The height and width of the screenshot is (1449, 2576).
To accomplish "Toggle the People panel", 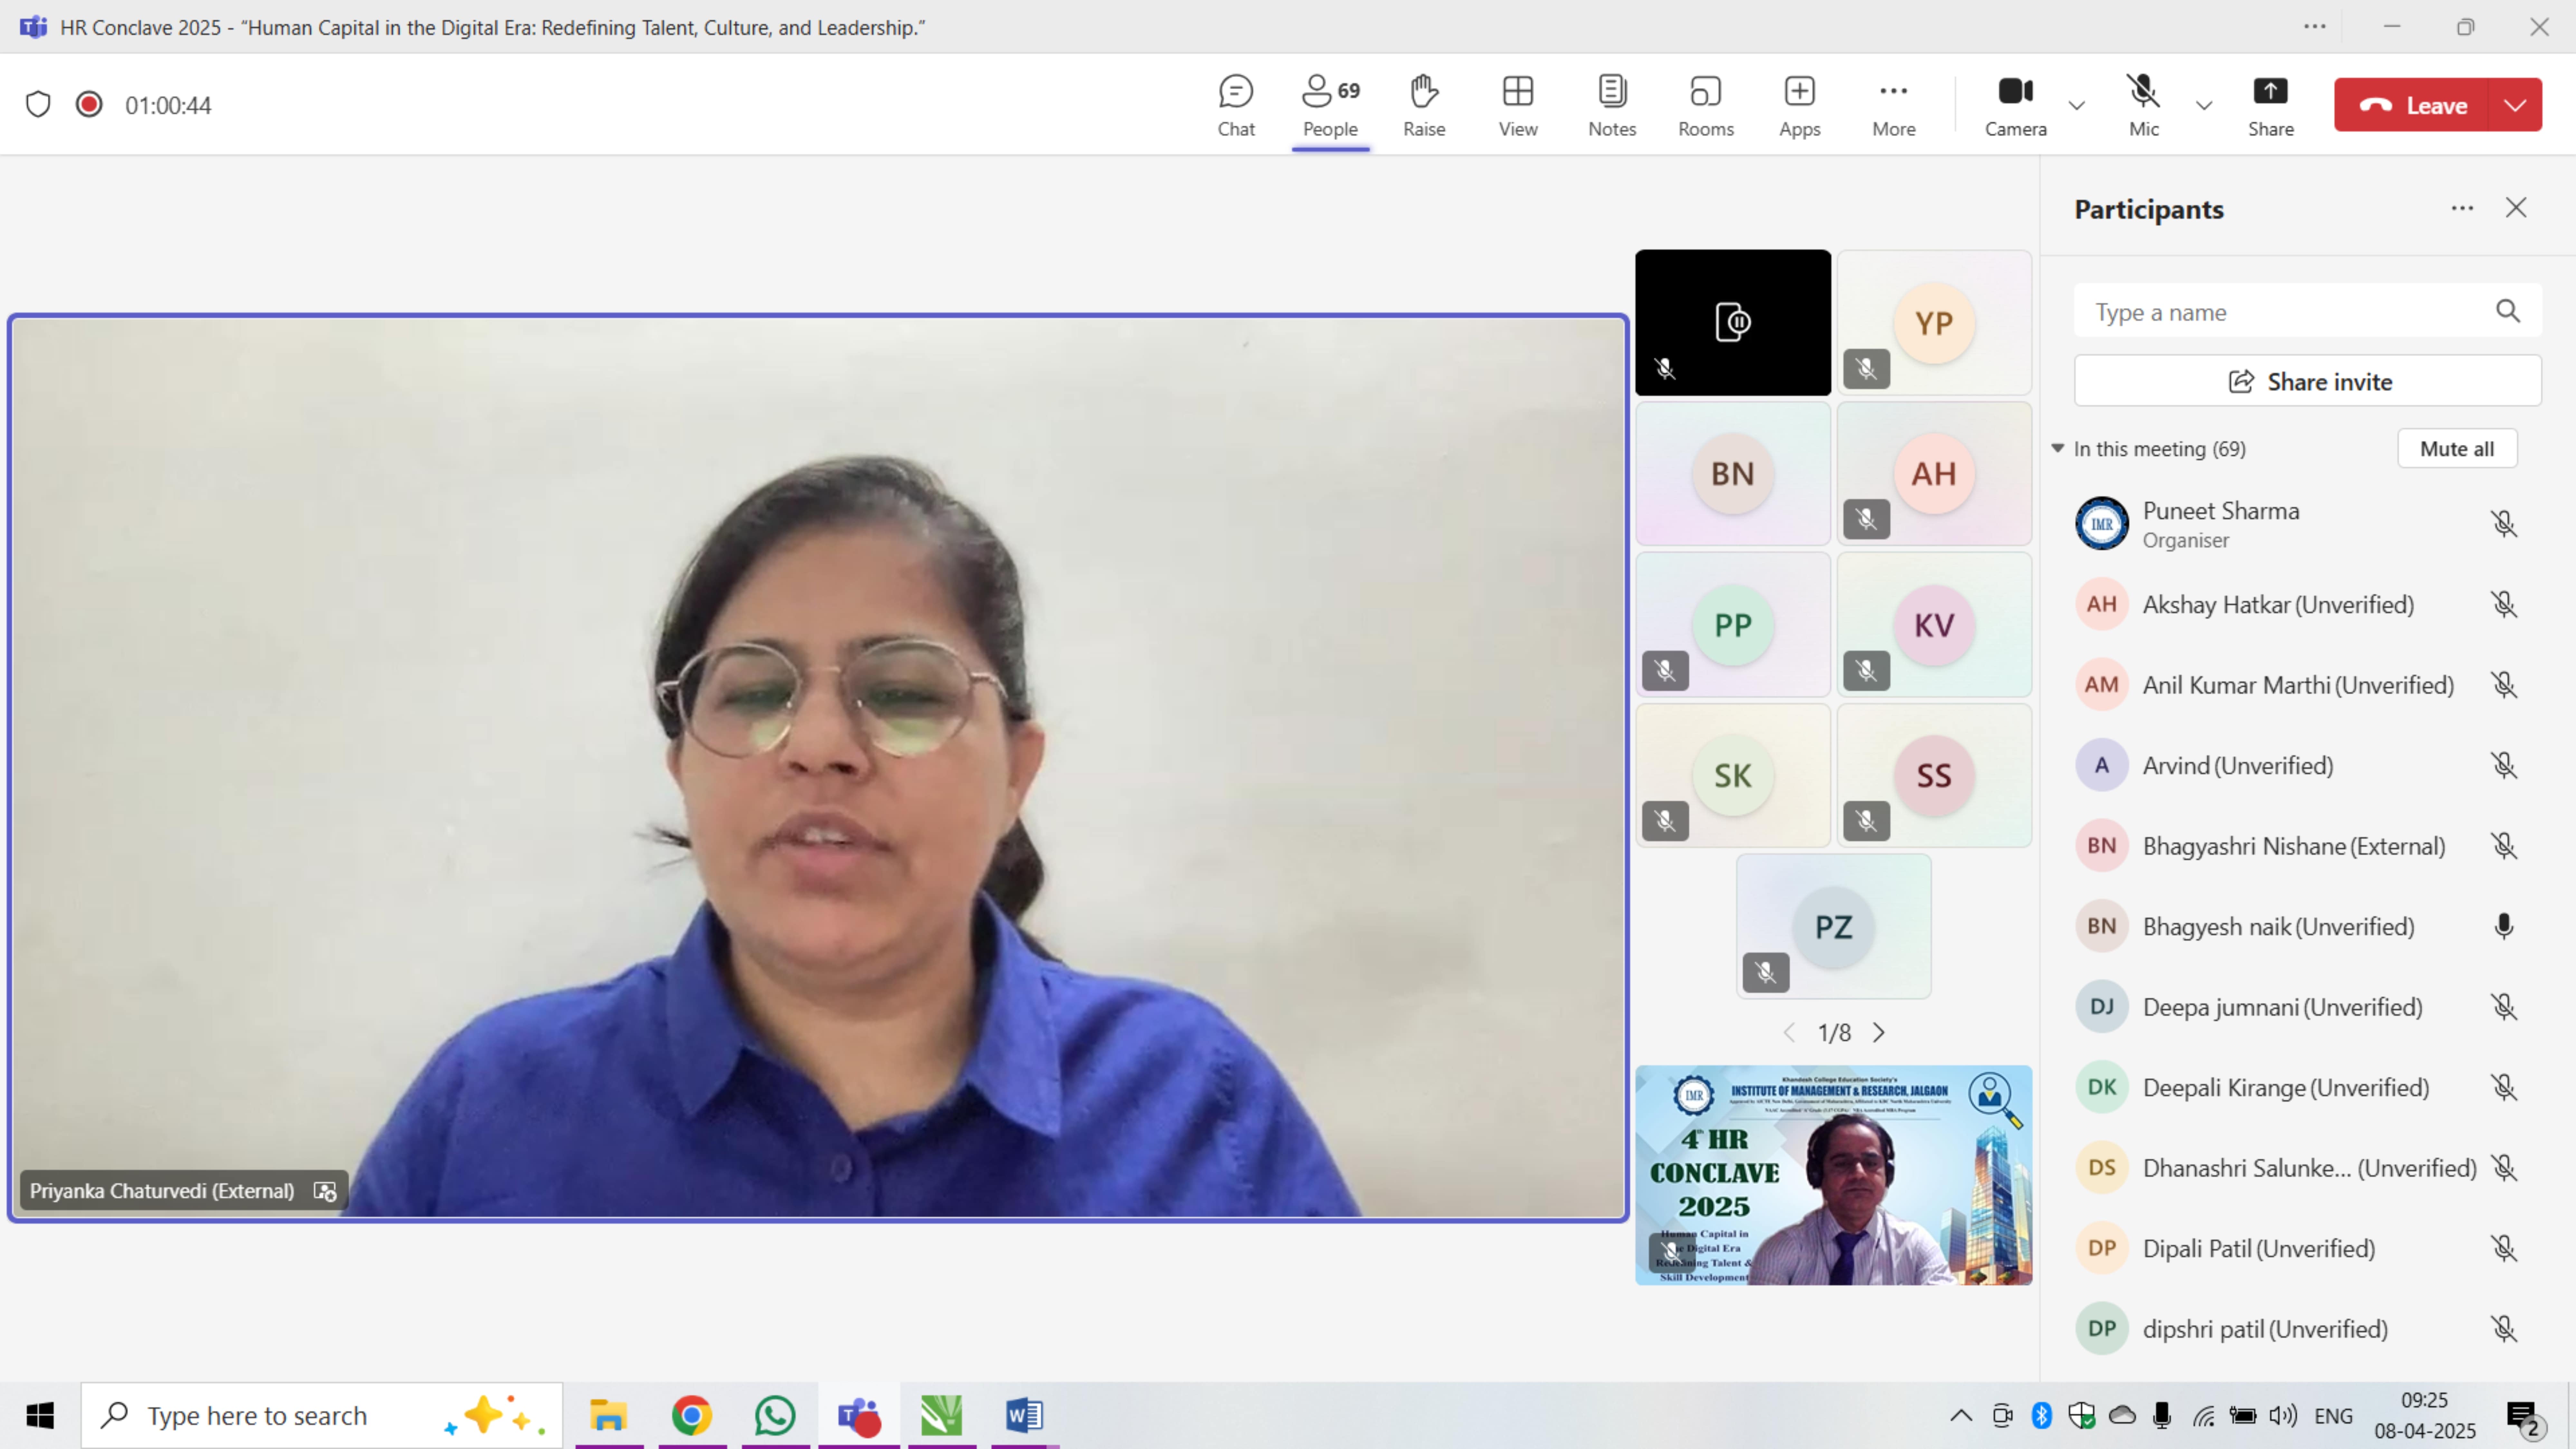I will click(1330, 105).
